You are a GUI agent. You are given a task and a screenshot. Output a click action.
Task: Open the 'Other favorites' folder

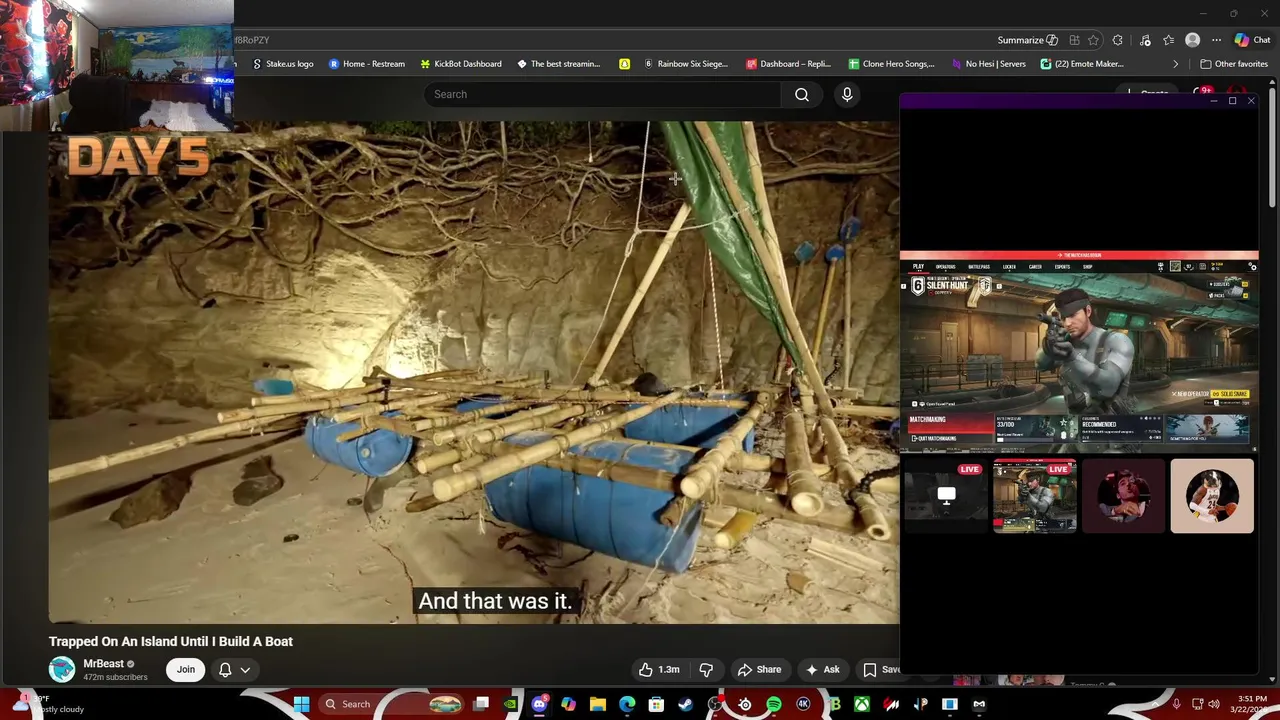(x=1234, y=64)
